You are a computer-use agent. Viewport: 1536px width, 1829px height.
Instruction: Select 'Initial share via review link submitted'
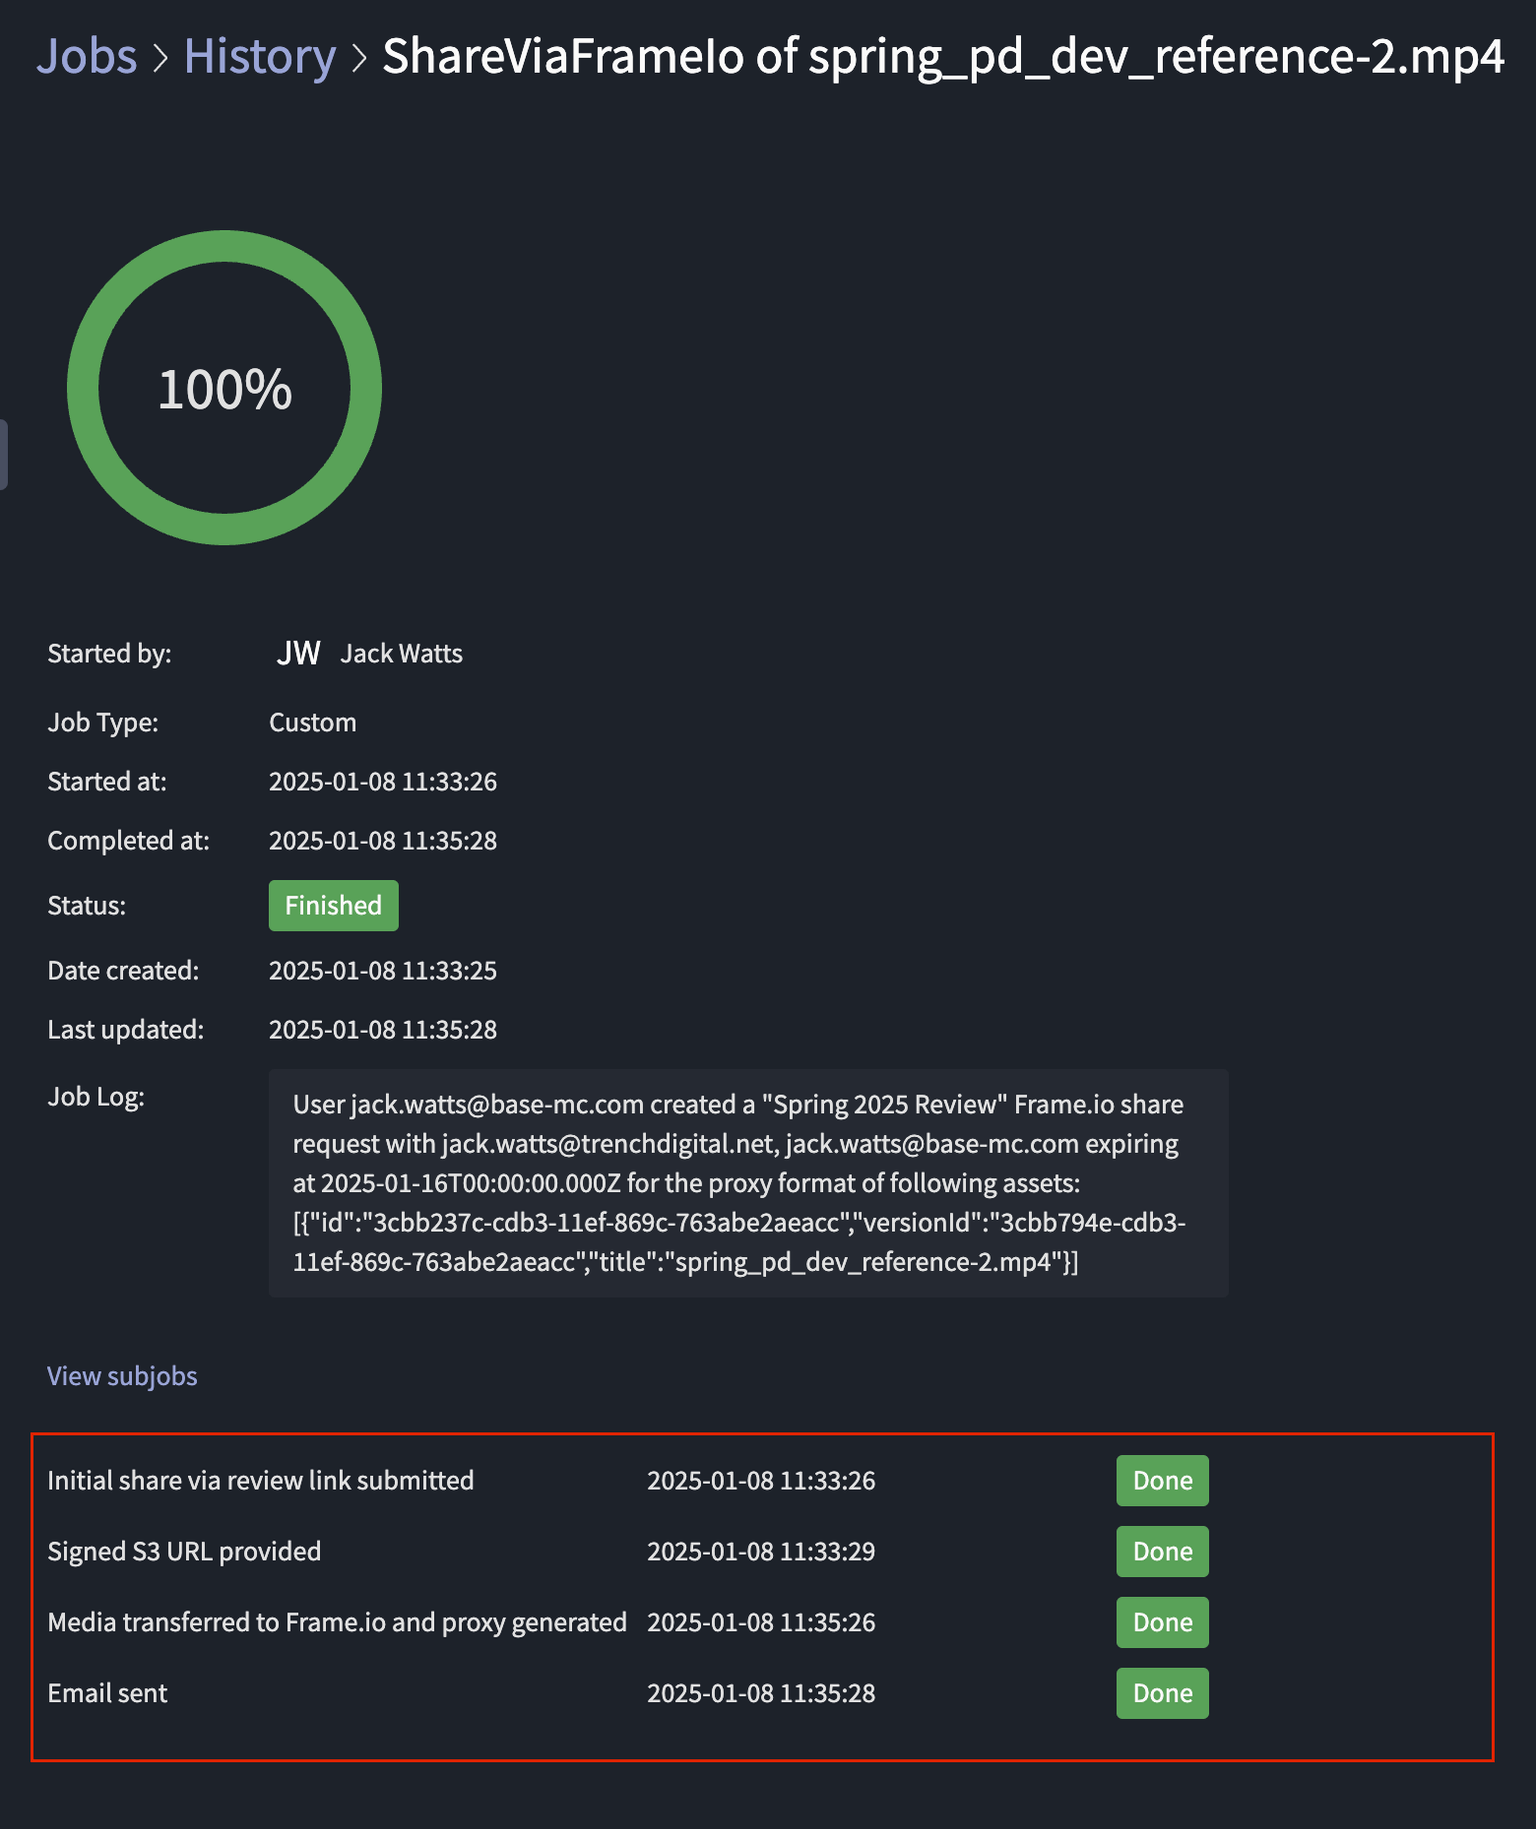tap(260, 1480)
